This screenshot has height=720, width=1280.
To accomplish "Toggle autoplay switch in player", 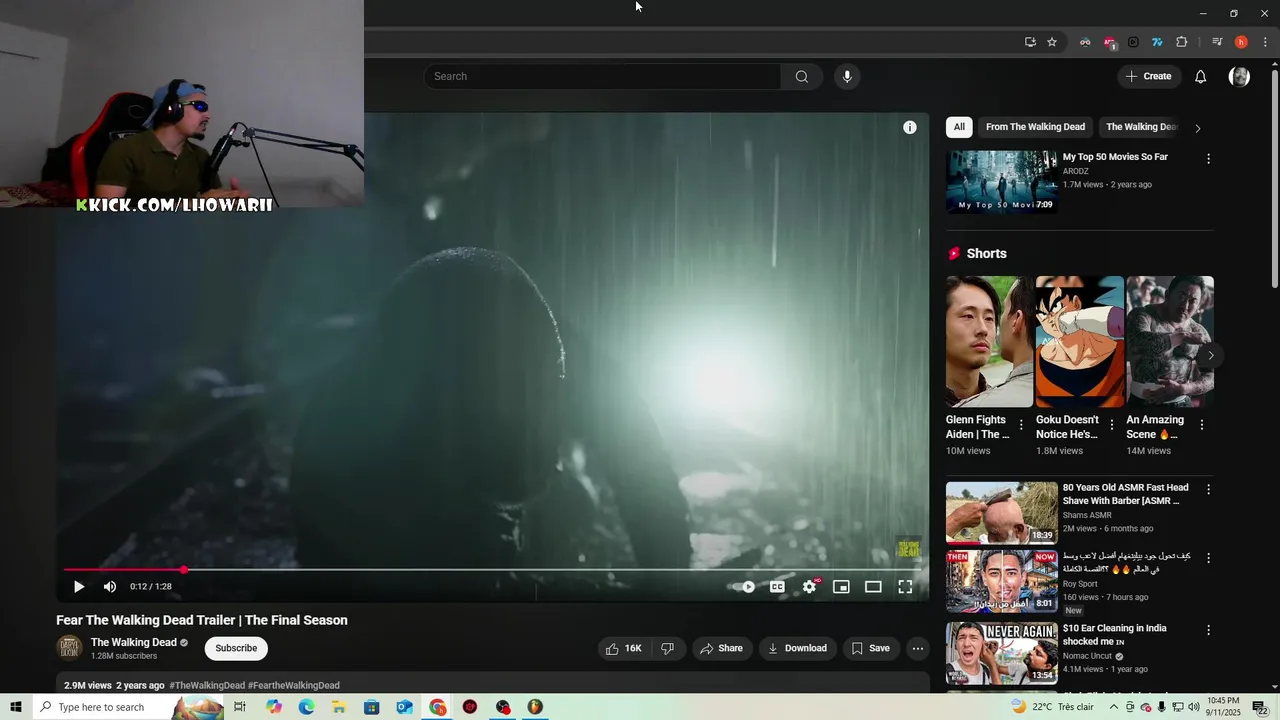I will [x=744, y=587].
